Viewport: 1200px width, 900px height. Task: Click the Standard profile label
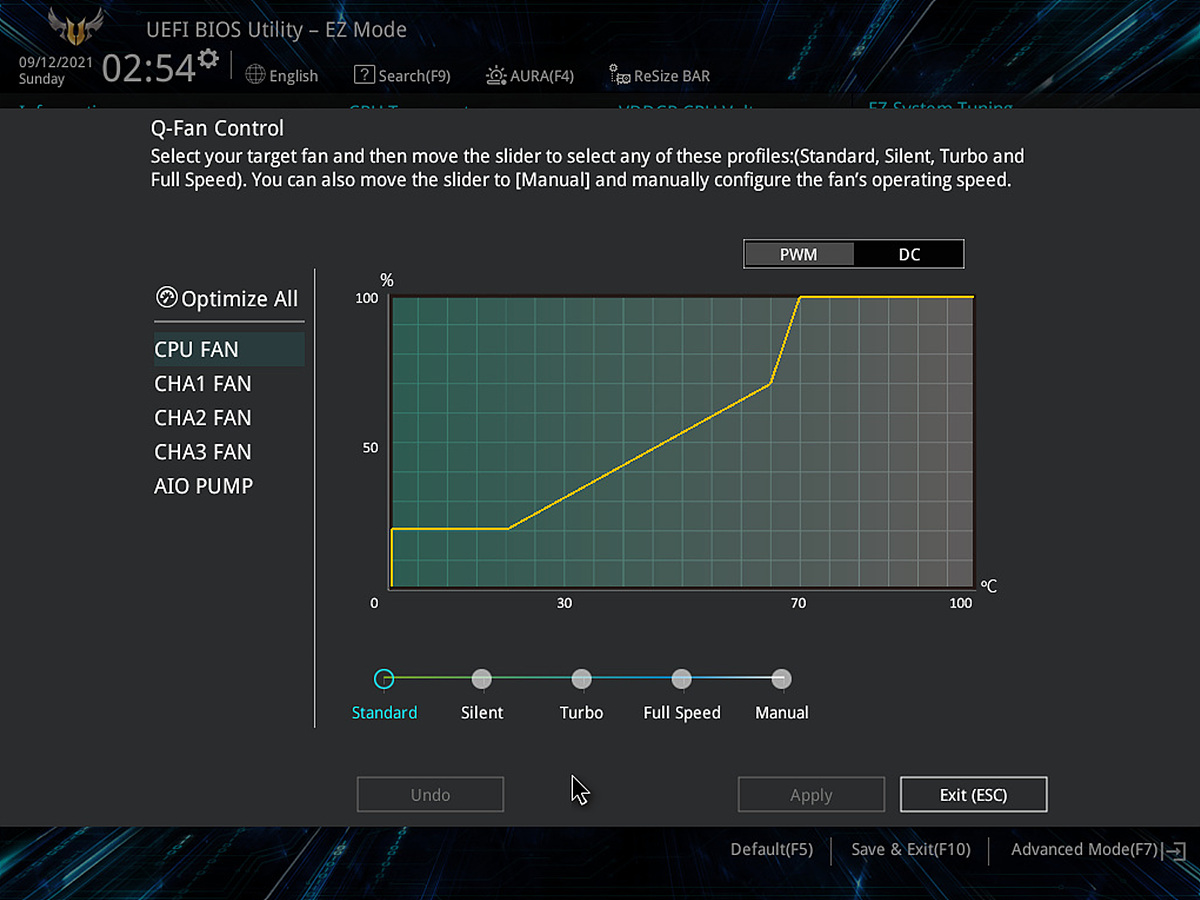pos(384,713)
